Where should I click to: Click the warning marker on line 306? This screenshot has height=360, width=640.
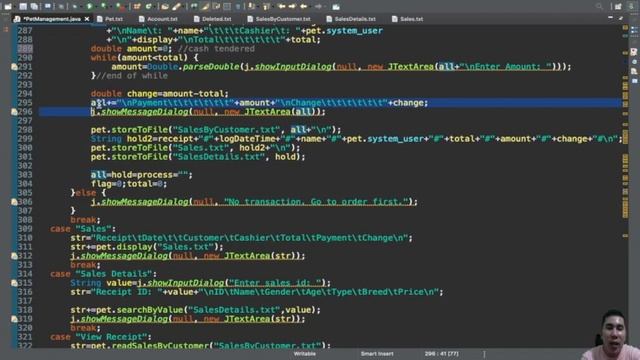[x=14, y=202]
